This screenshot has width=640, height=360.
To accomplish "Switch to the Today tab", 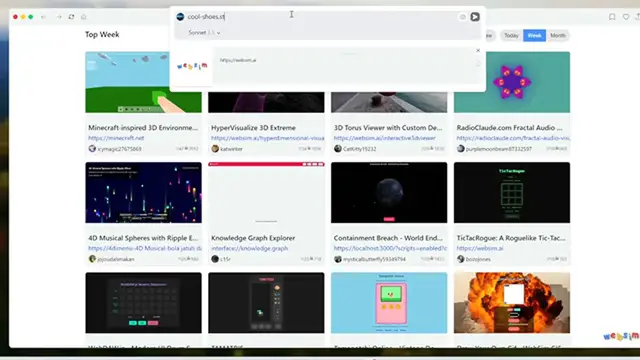I will click(511, 36).
